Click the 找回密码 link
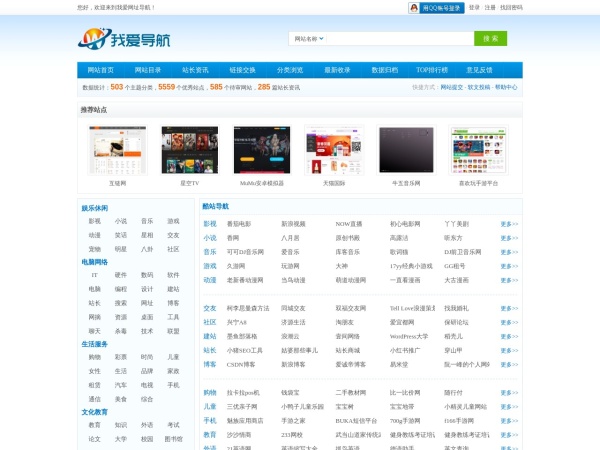 [x=510, y=7]
